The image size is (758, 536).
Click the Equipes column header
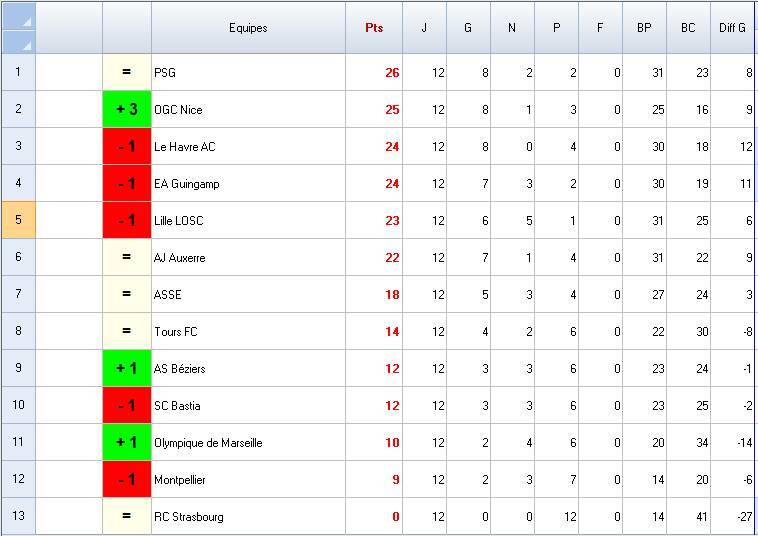(x=248, y=28)
